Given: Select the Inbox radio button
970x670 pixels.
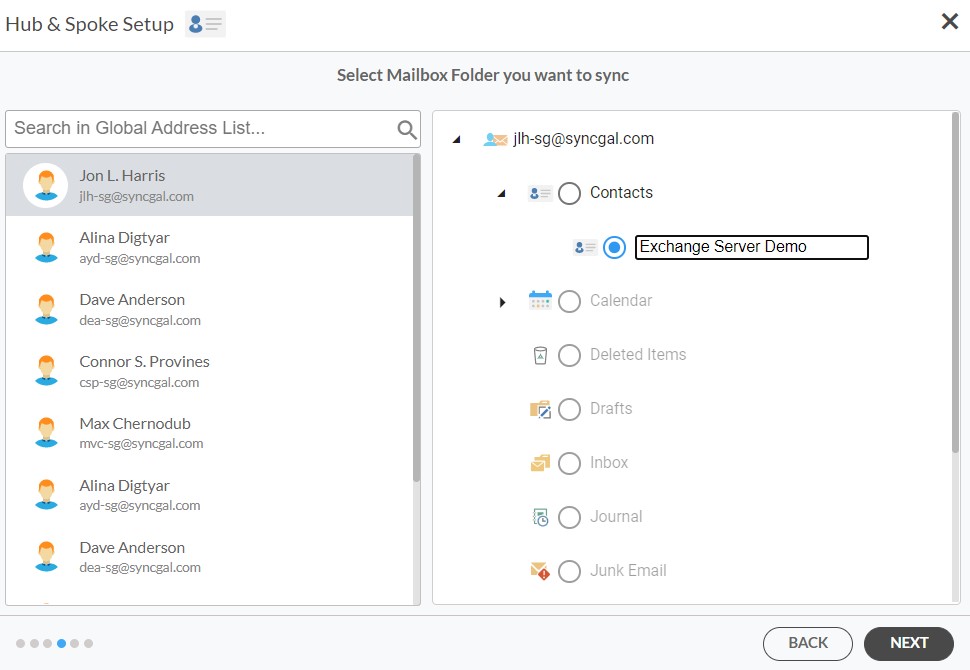Looking at the screenshot, I should tap(569, 463).
